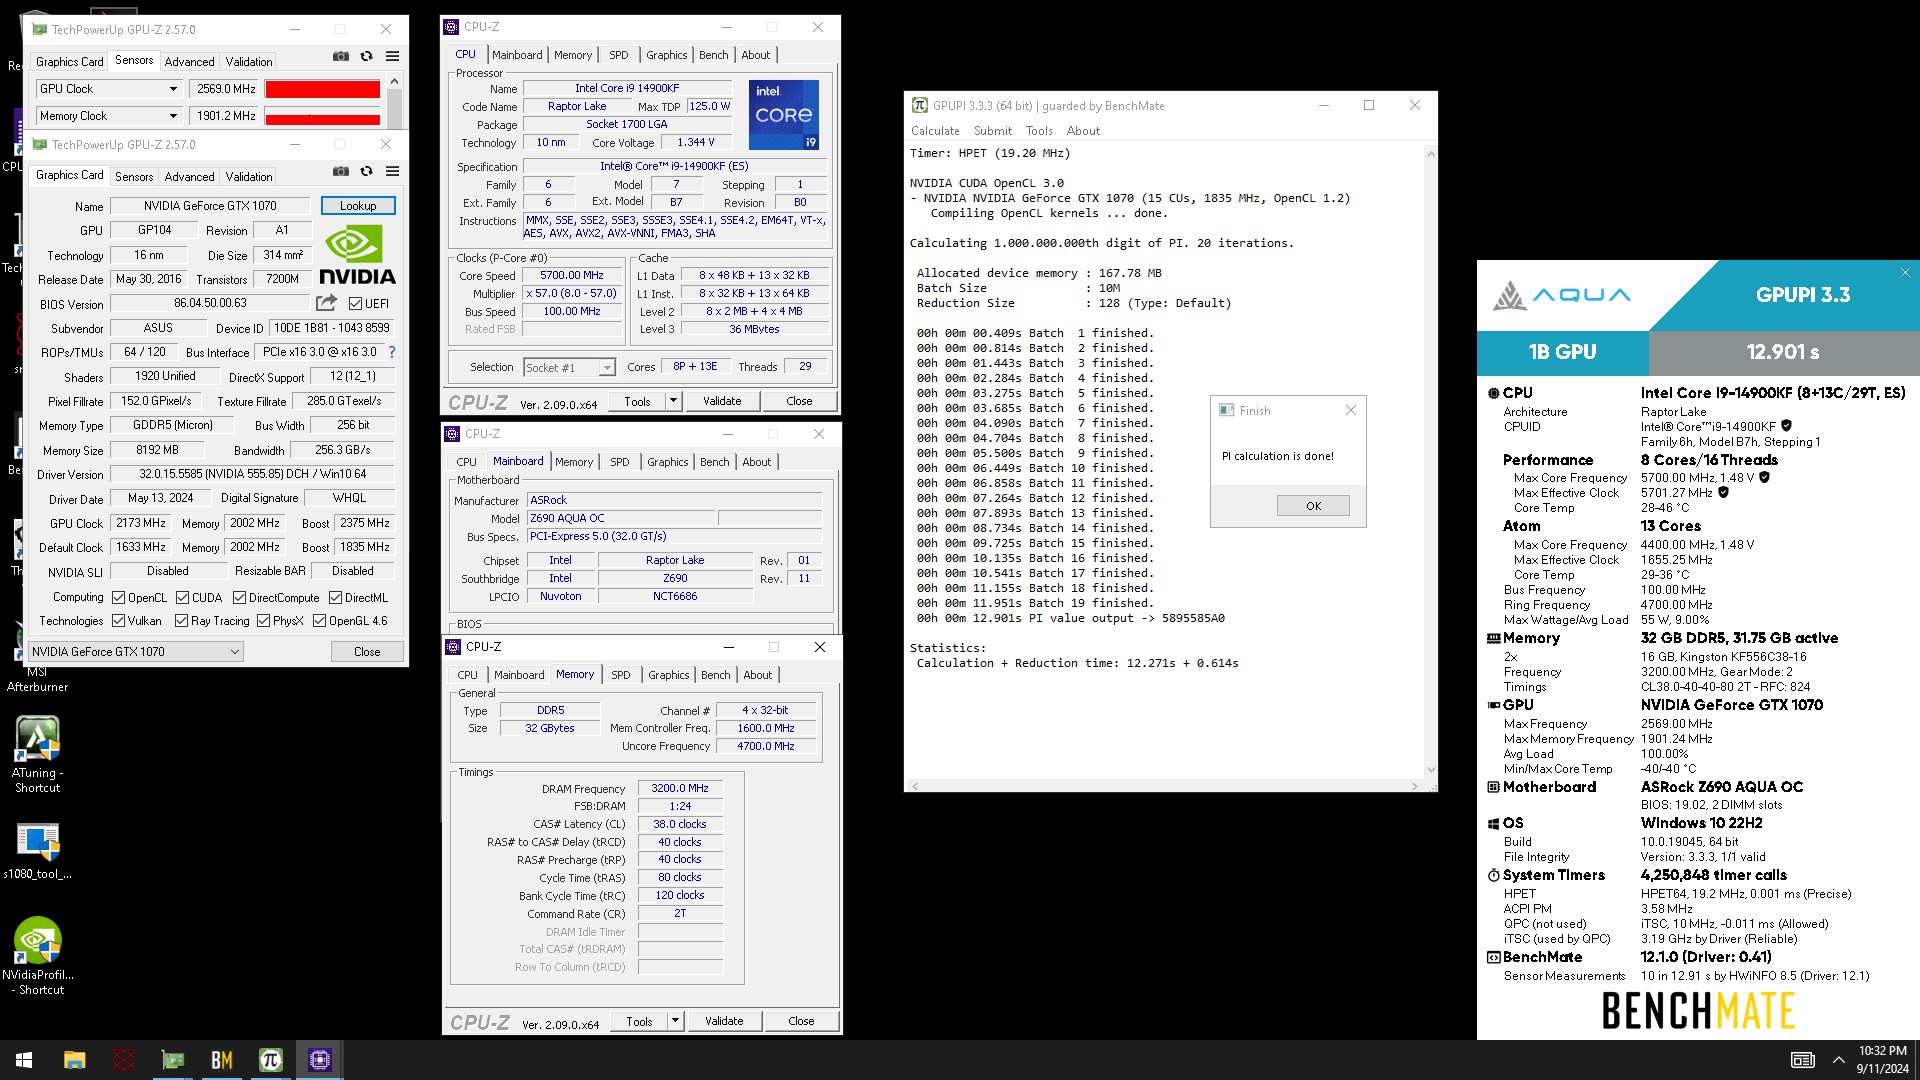Click Lookup button in GPU-Z

point(358,206)
